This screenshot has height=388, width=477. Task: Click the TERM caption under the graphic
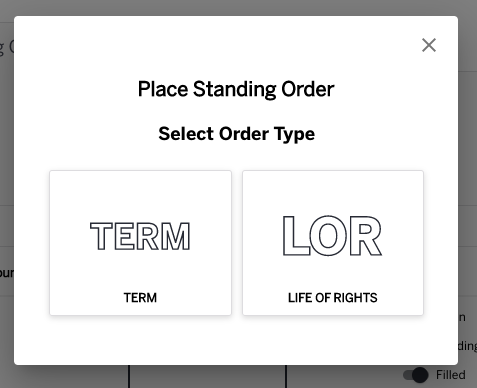140,298
